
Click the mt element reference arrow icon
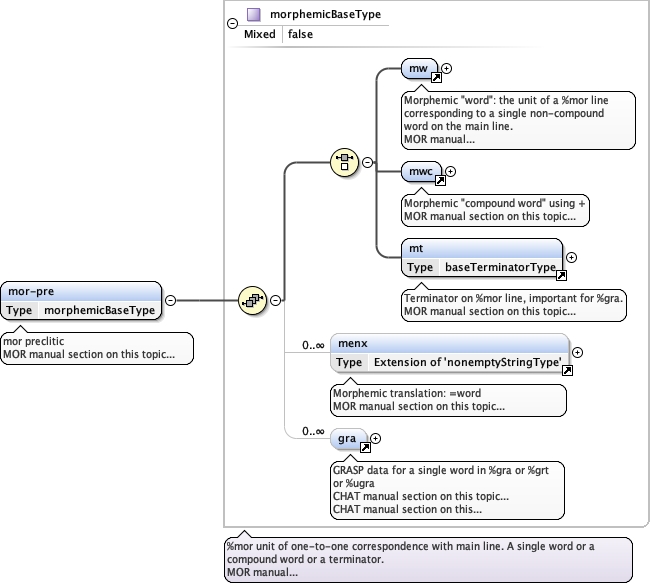click(561, 275)
